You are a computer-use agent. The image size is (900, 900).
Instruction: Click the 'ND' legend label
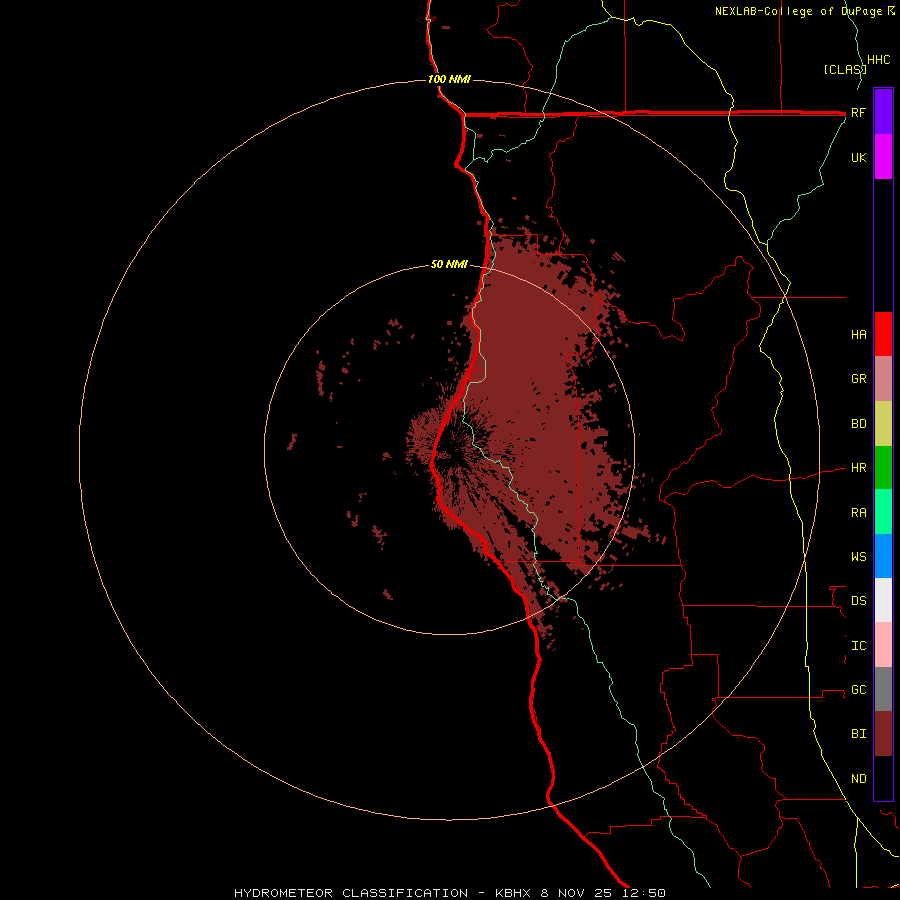[858, 778]
